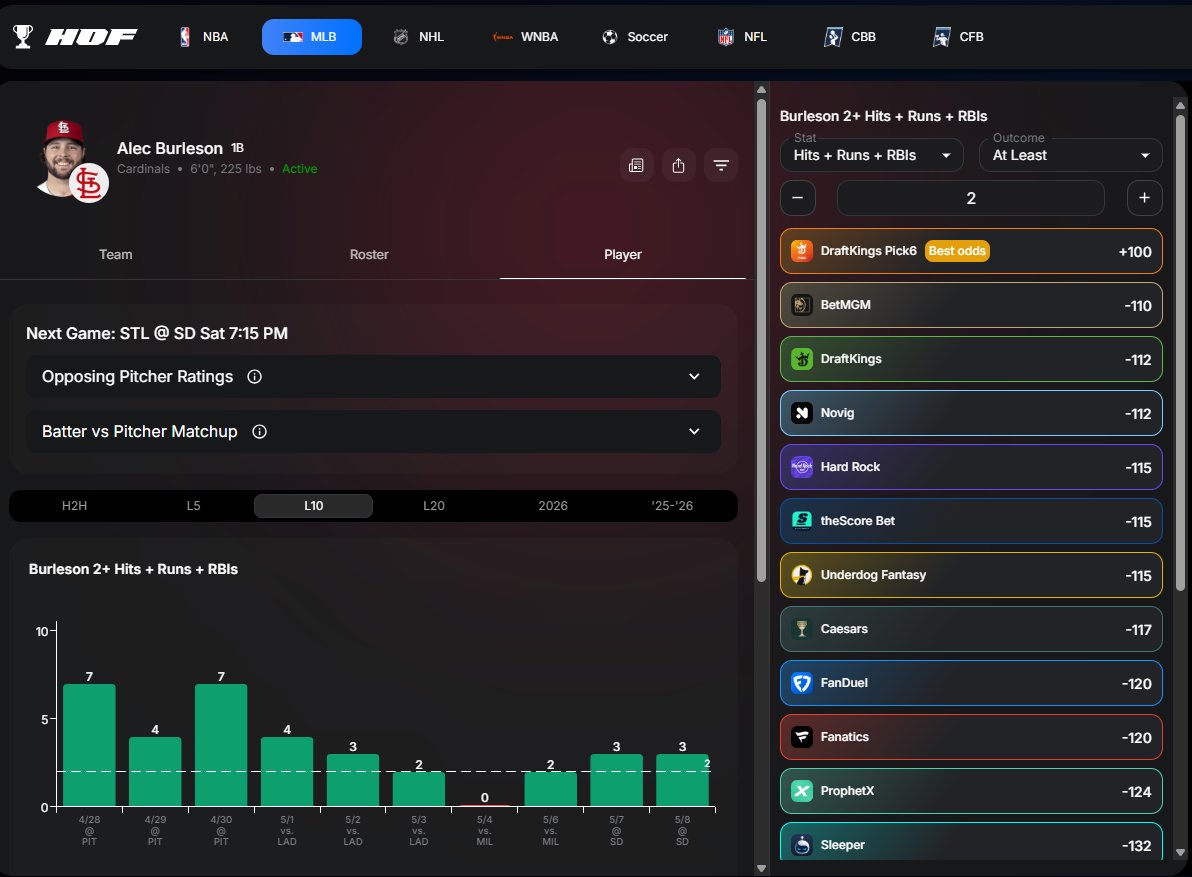Click the Hard Rock logo icon

802,467
